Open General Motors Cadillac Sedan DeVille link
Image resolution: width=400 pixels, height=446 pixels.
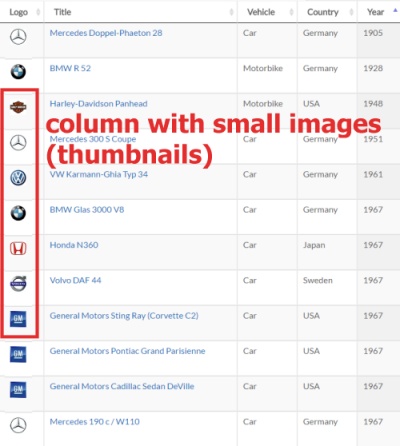(x=122, y=386)
